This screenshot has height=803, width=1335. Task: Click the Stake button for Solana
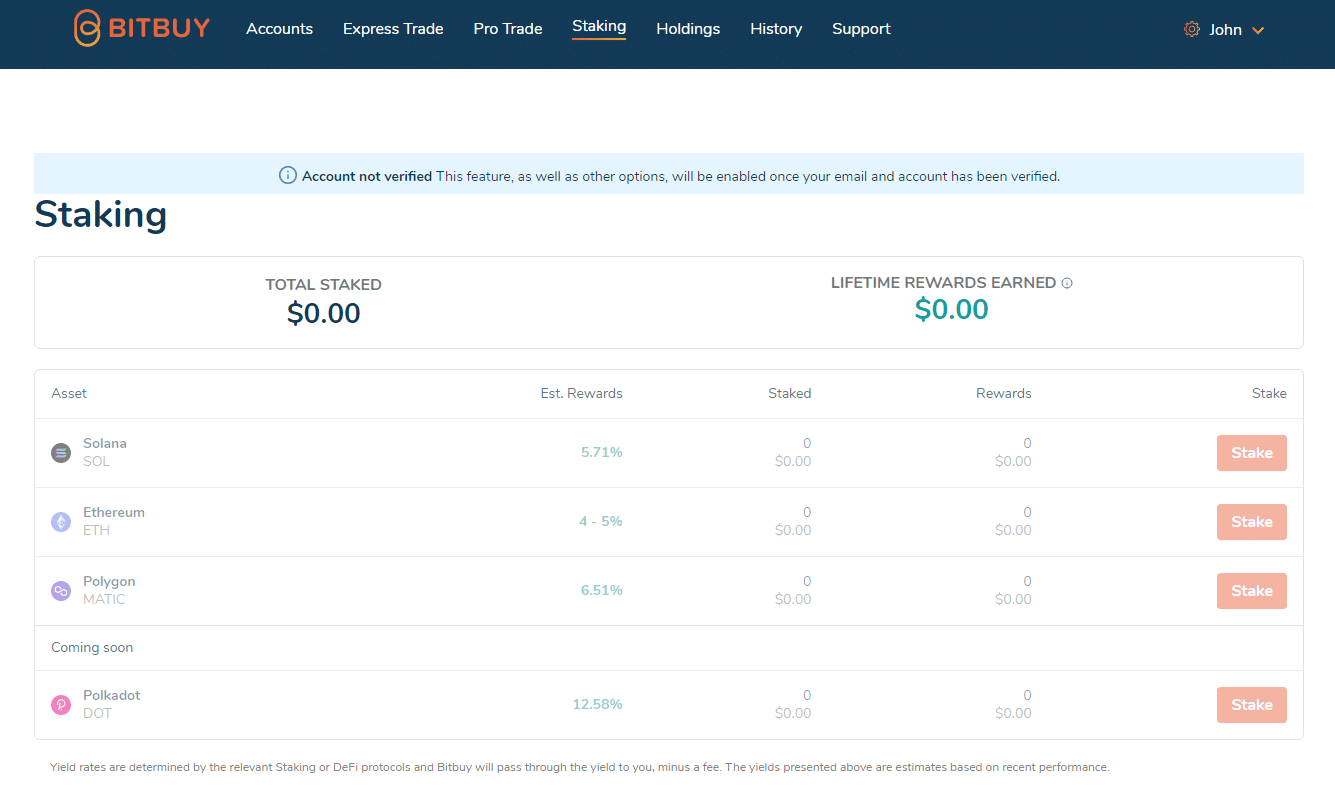[1252, 453]
